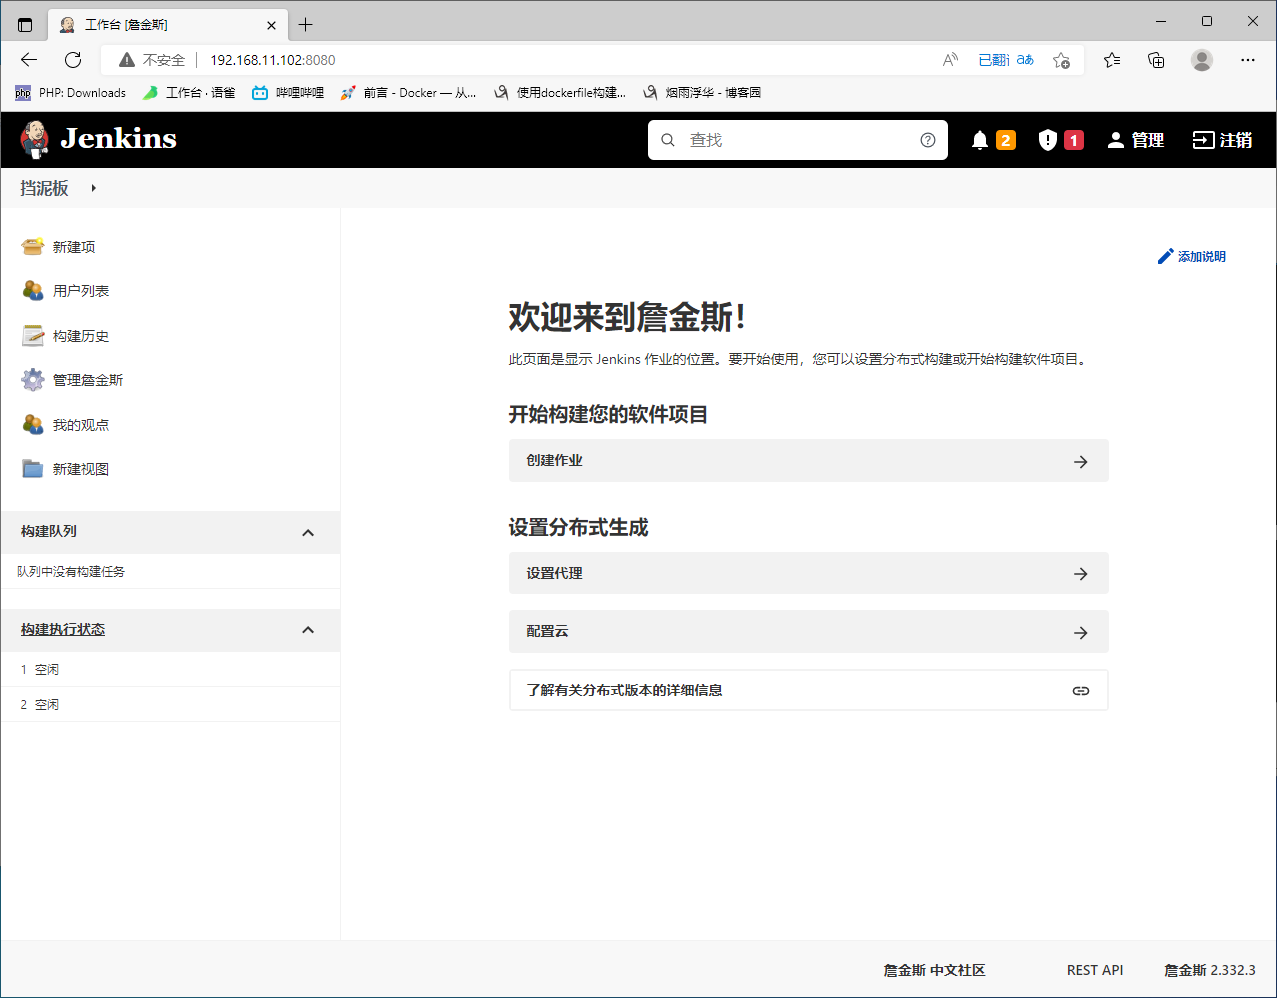The image size is (1277, 998).
Task: Click the browser back arrow
Action: coord(29,60)
